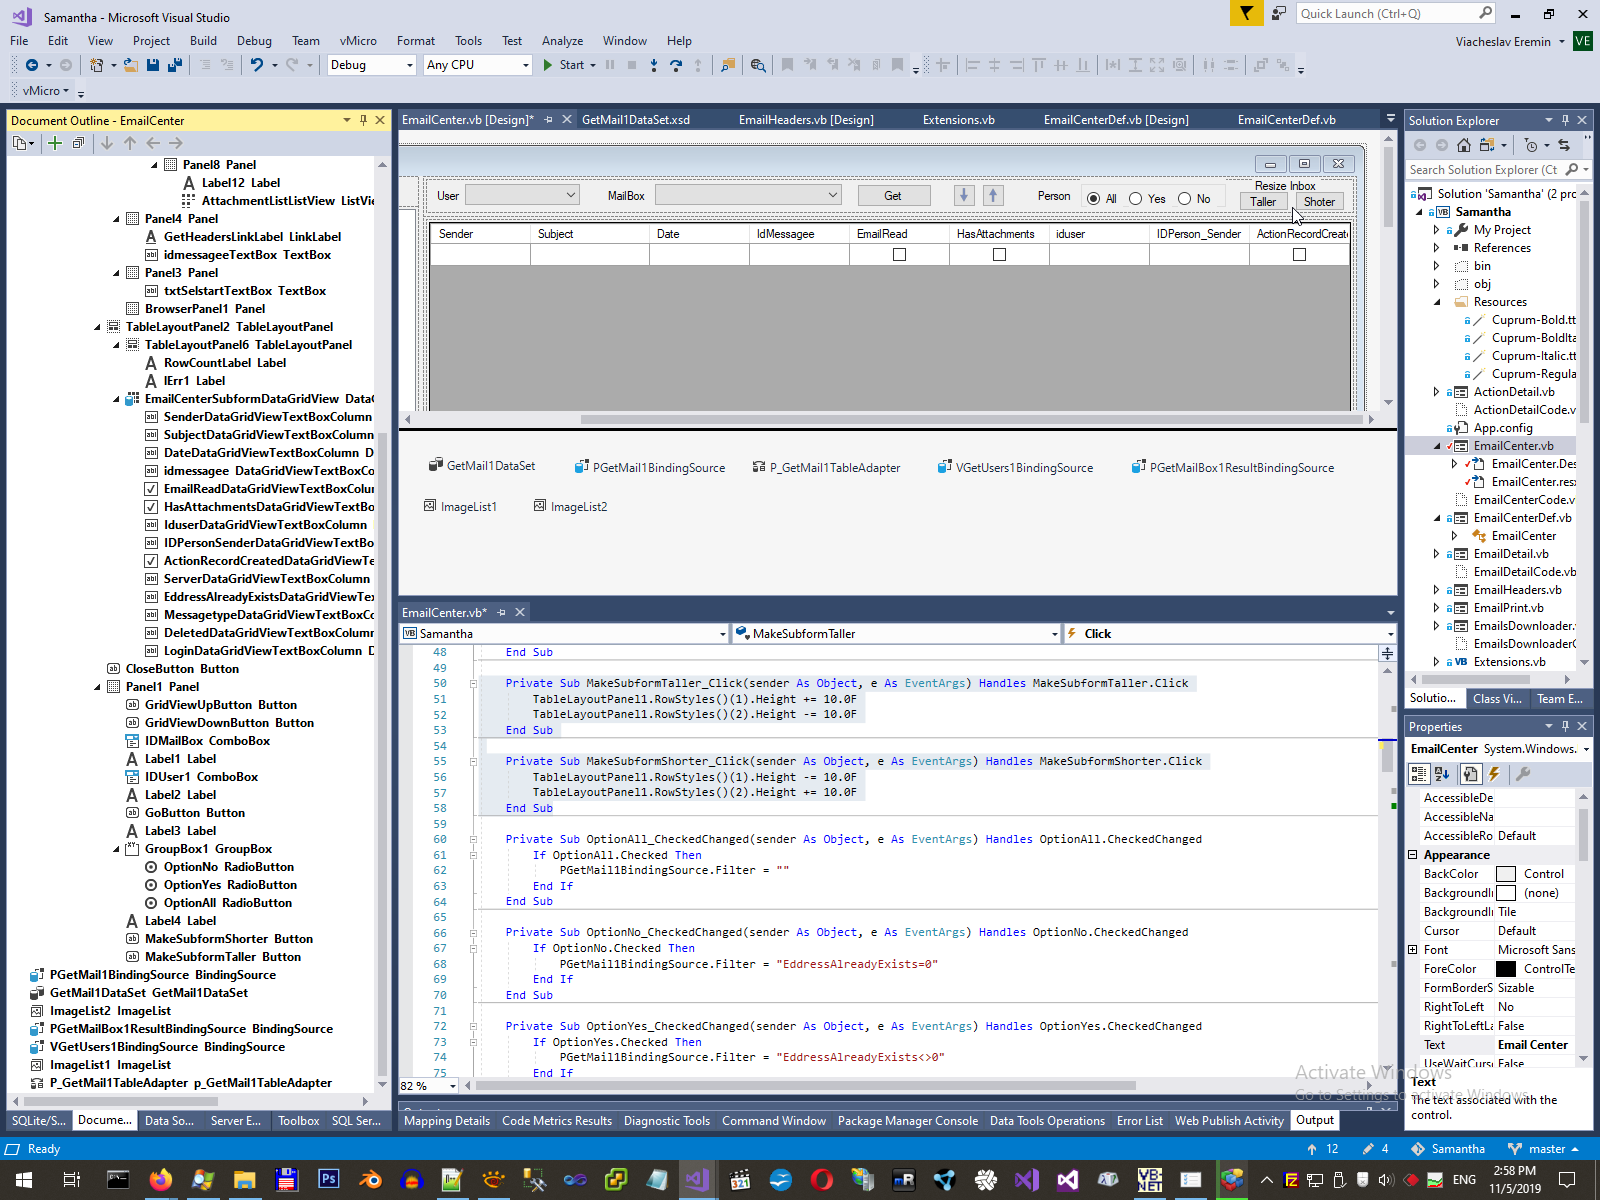Click the BackgroundImage swatch in Properties
The image size is (1600, 1200).
coord(1506,893)
